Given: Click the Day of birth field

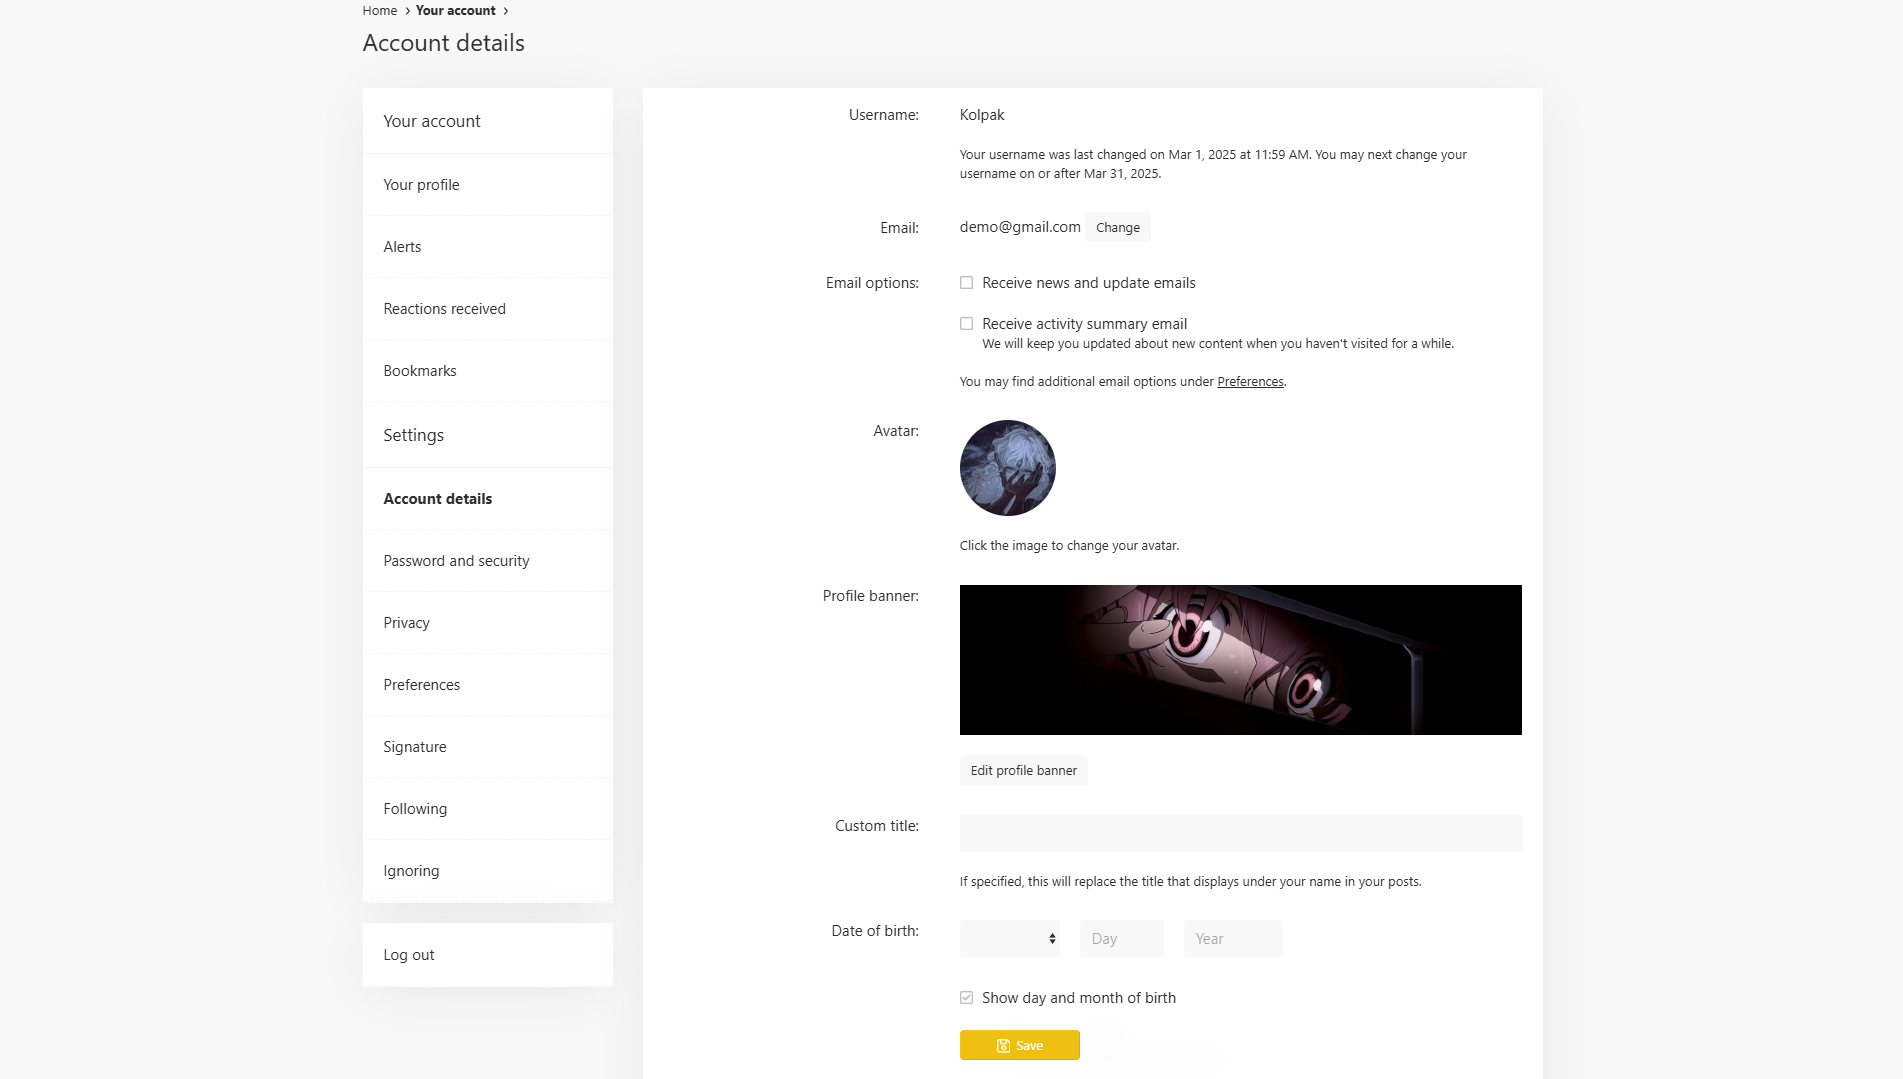Looking at the screenshot, I should 1121,938.
